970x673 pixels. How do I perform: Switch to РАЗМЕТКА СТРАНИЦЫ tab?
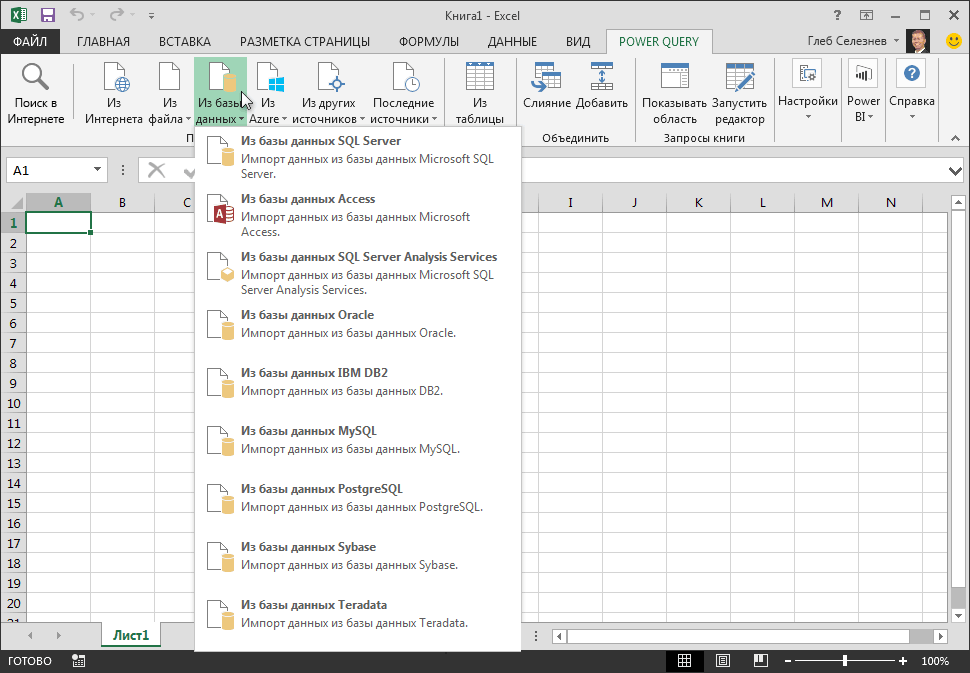pyautogui.click(x=305, y=41)
